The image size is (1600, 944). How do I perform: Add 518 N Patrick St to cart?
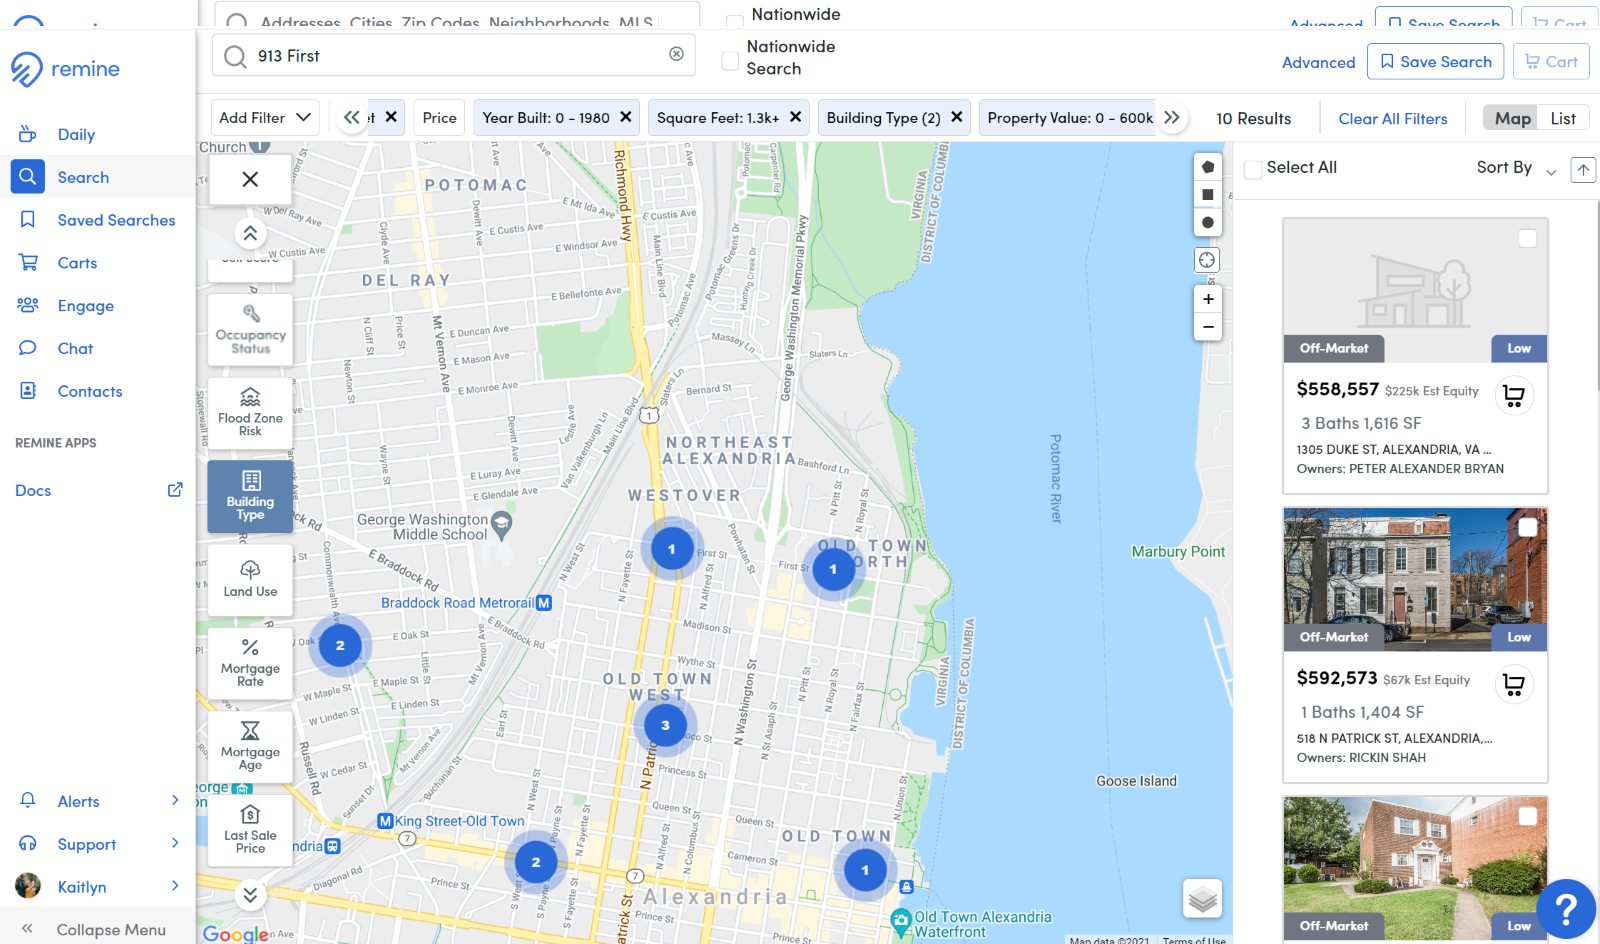point(1514,685)
